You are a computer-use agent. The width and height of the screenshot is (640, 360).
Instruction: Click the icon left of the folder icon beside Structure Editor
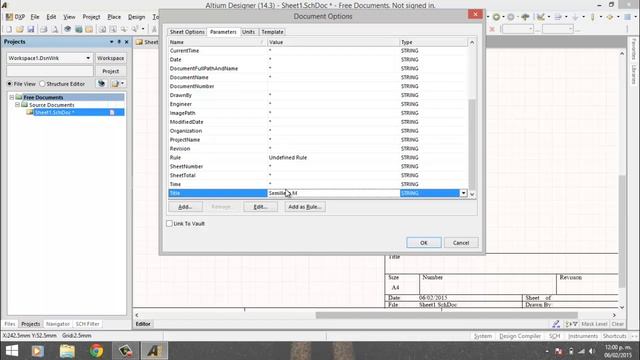coord(101,84)
